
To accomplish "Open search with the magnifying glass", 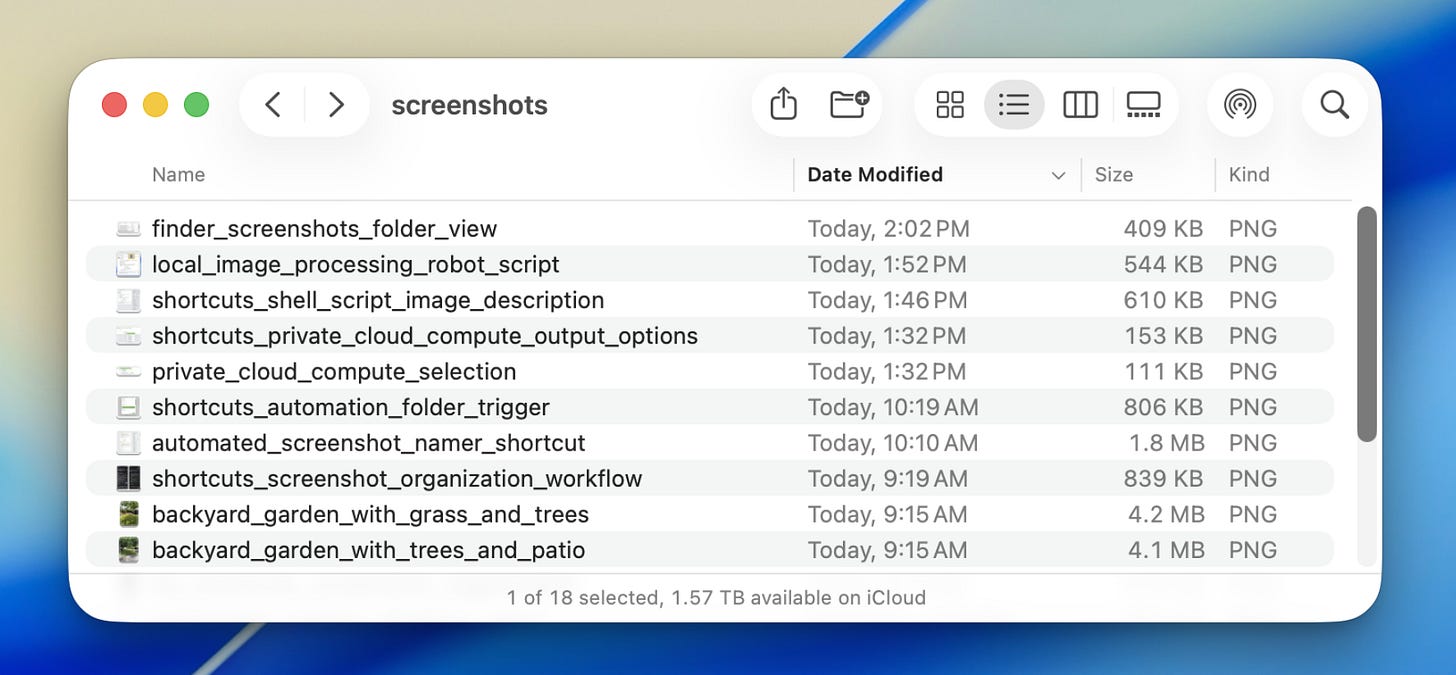I will click(x=1335, y=105).
